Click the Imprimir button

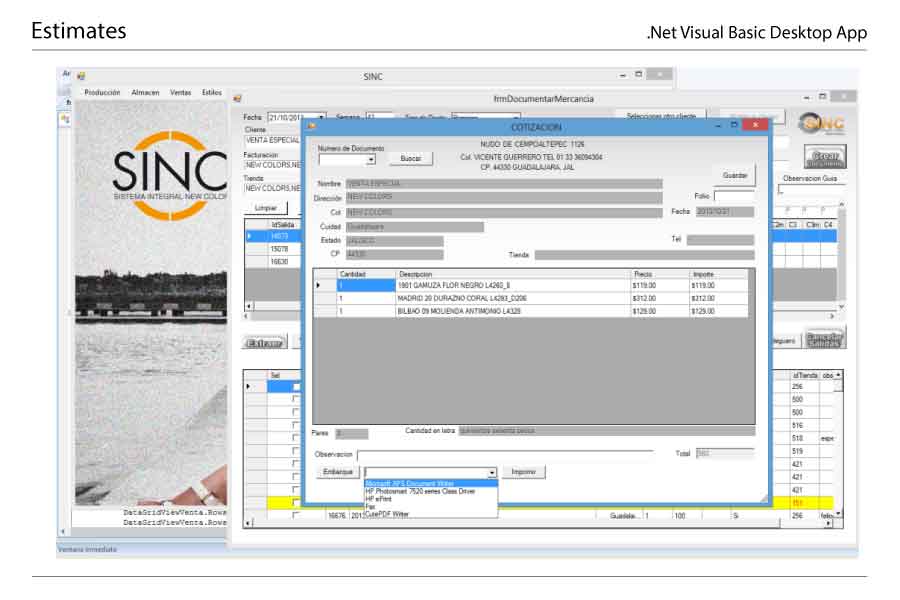tap(523, 472)
